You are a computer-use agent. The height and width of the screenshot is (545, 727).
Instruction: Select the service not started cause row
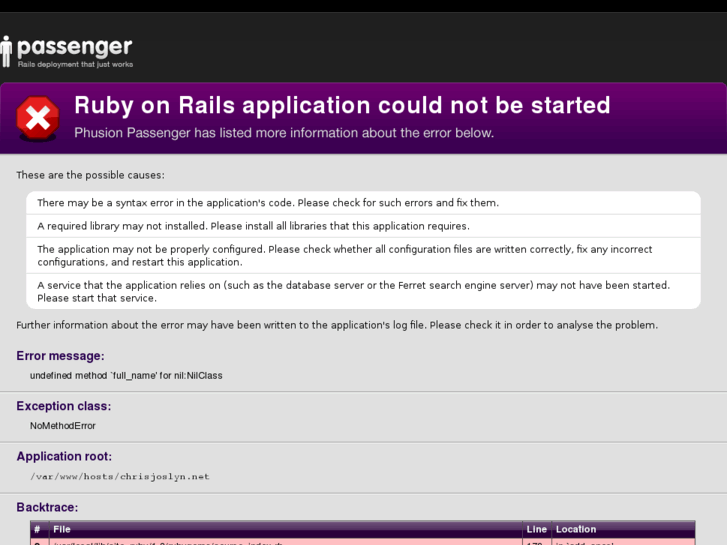point(363,291)
